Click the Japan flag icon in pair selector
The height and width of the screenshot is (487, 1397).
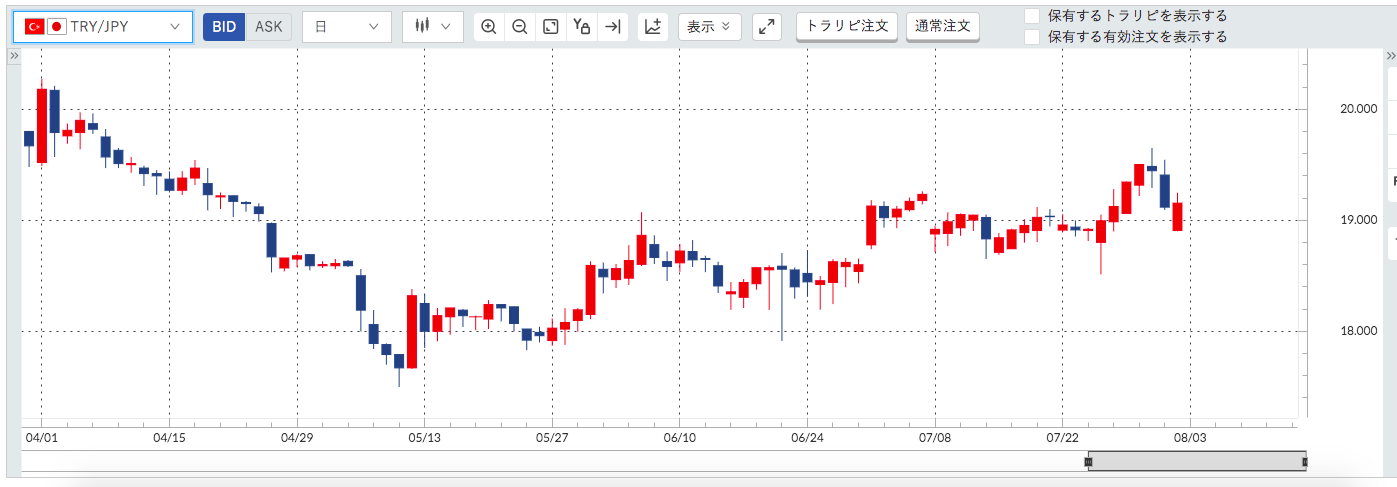[x=56, y=27]
